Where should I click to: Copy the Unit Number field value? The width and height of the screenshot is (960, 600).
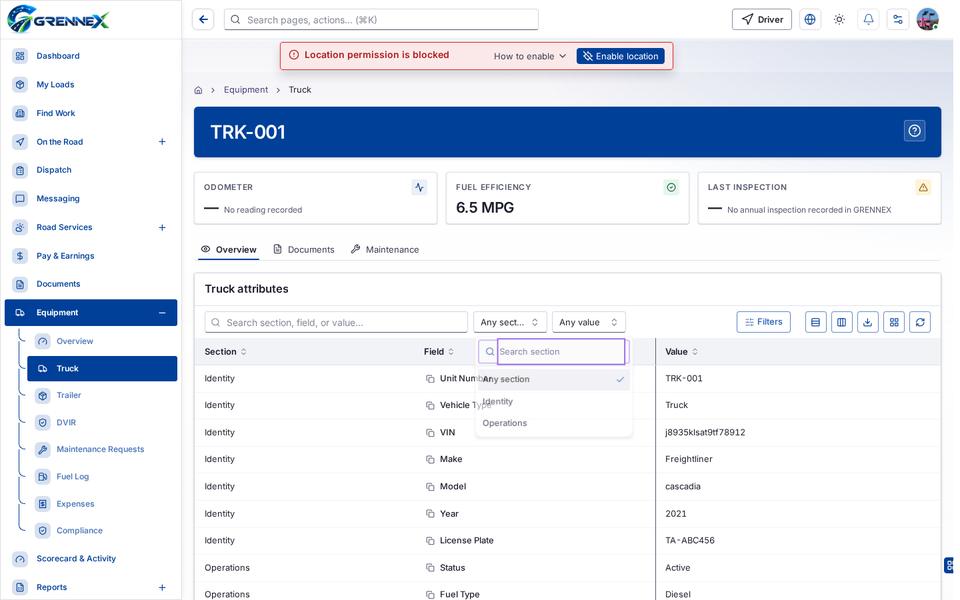point(430,379)
